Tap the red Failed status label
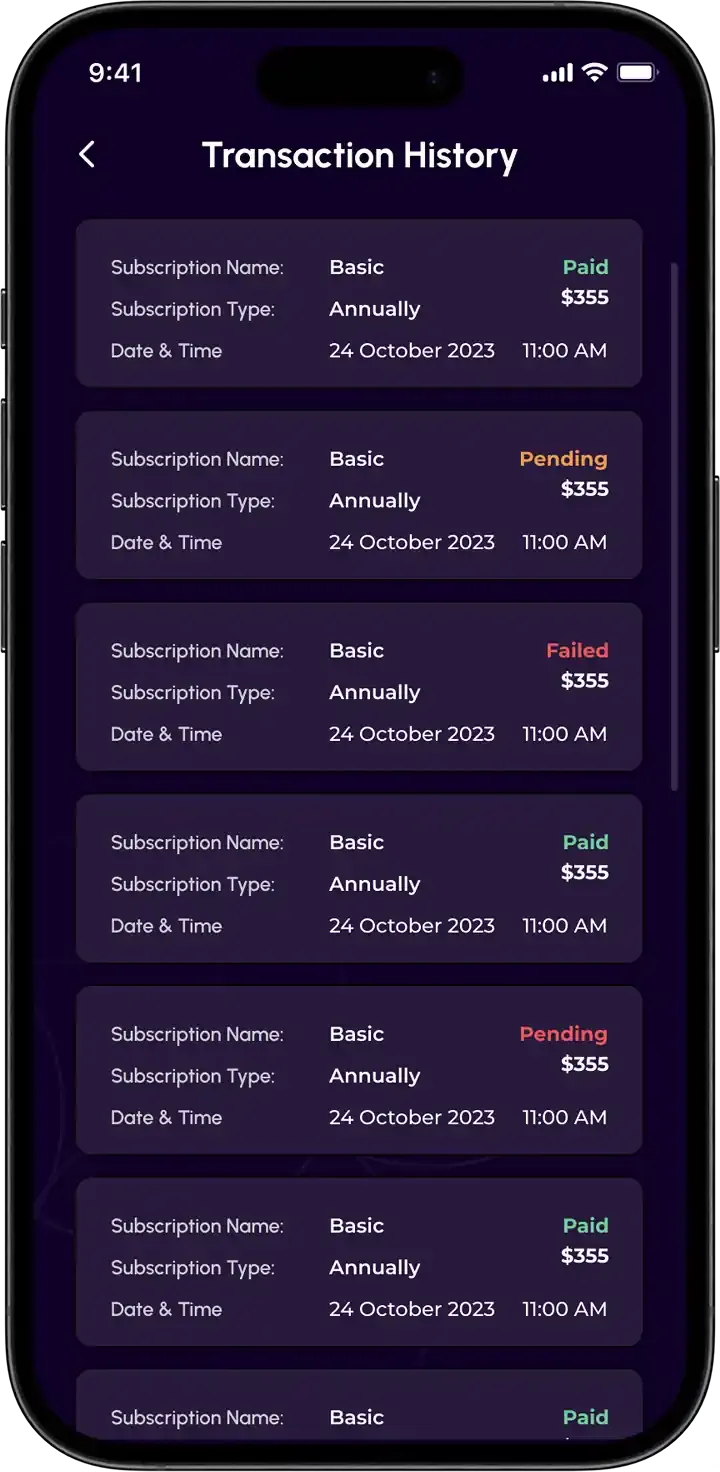 577,650
